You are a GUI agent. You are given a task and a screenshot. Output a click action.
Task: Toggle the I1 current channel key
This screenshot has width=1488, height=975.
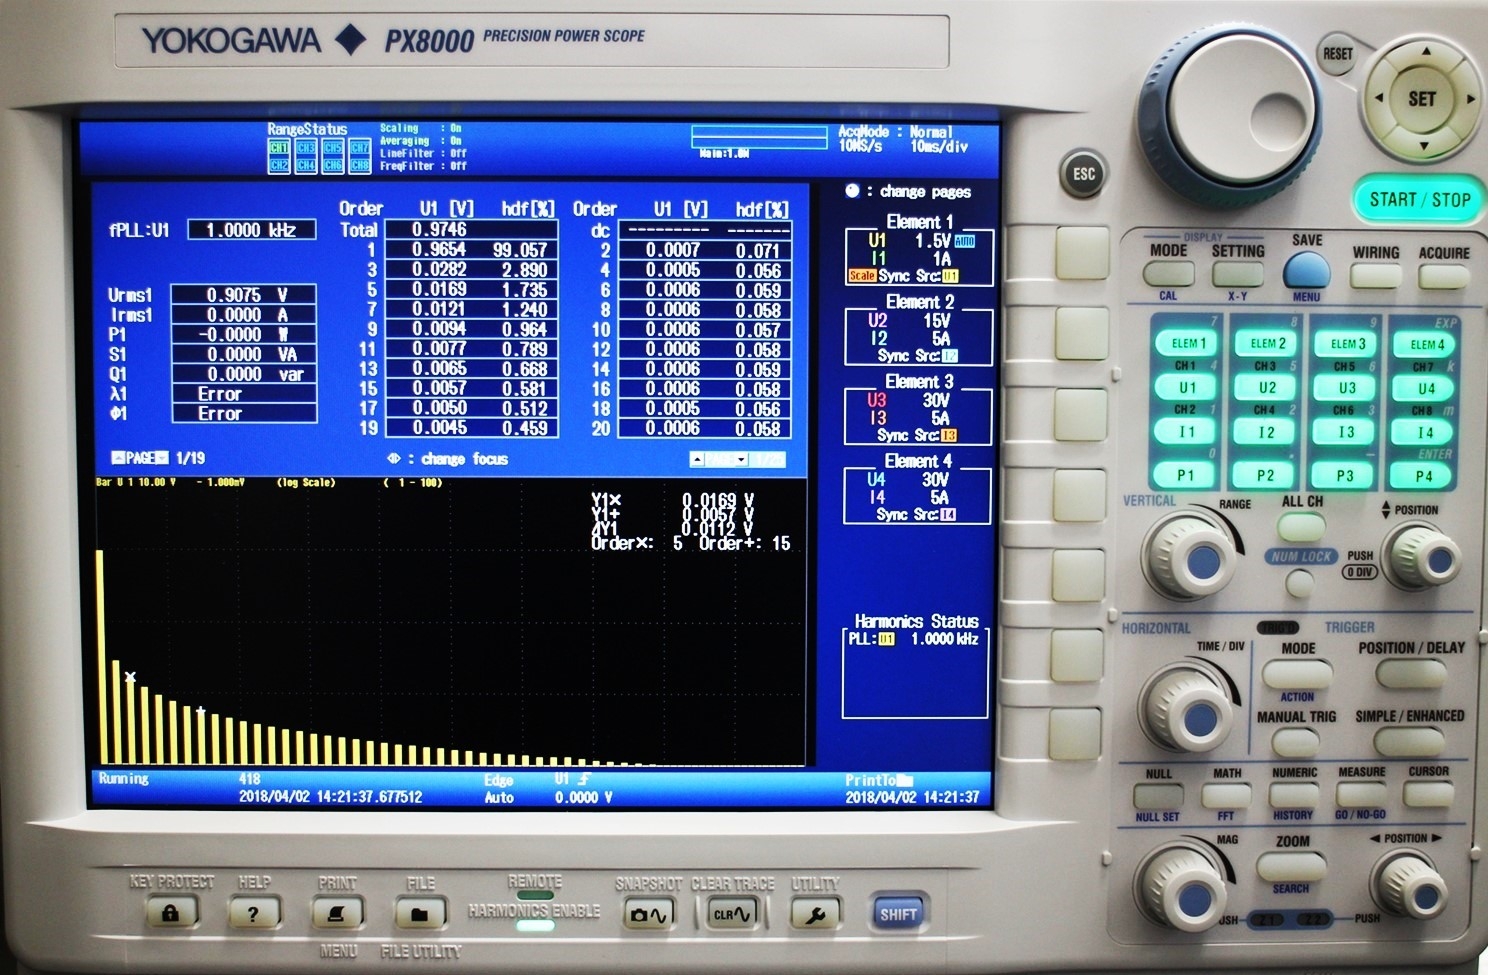(x=1186, y=432)
